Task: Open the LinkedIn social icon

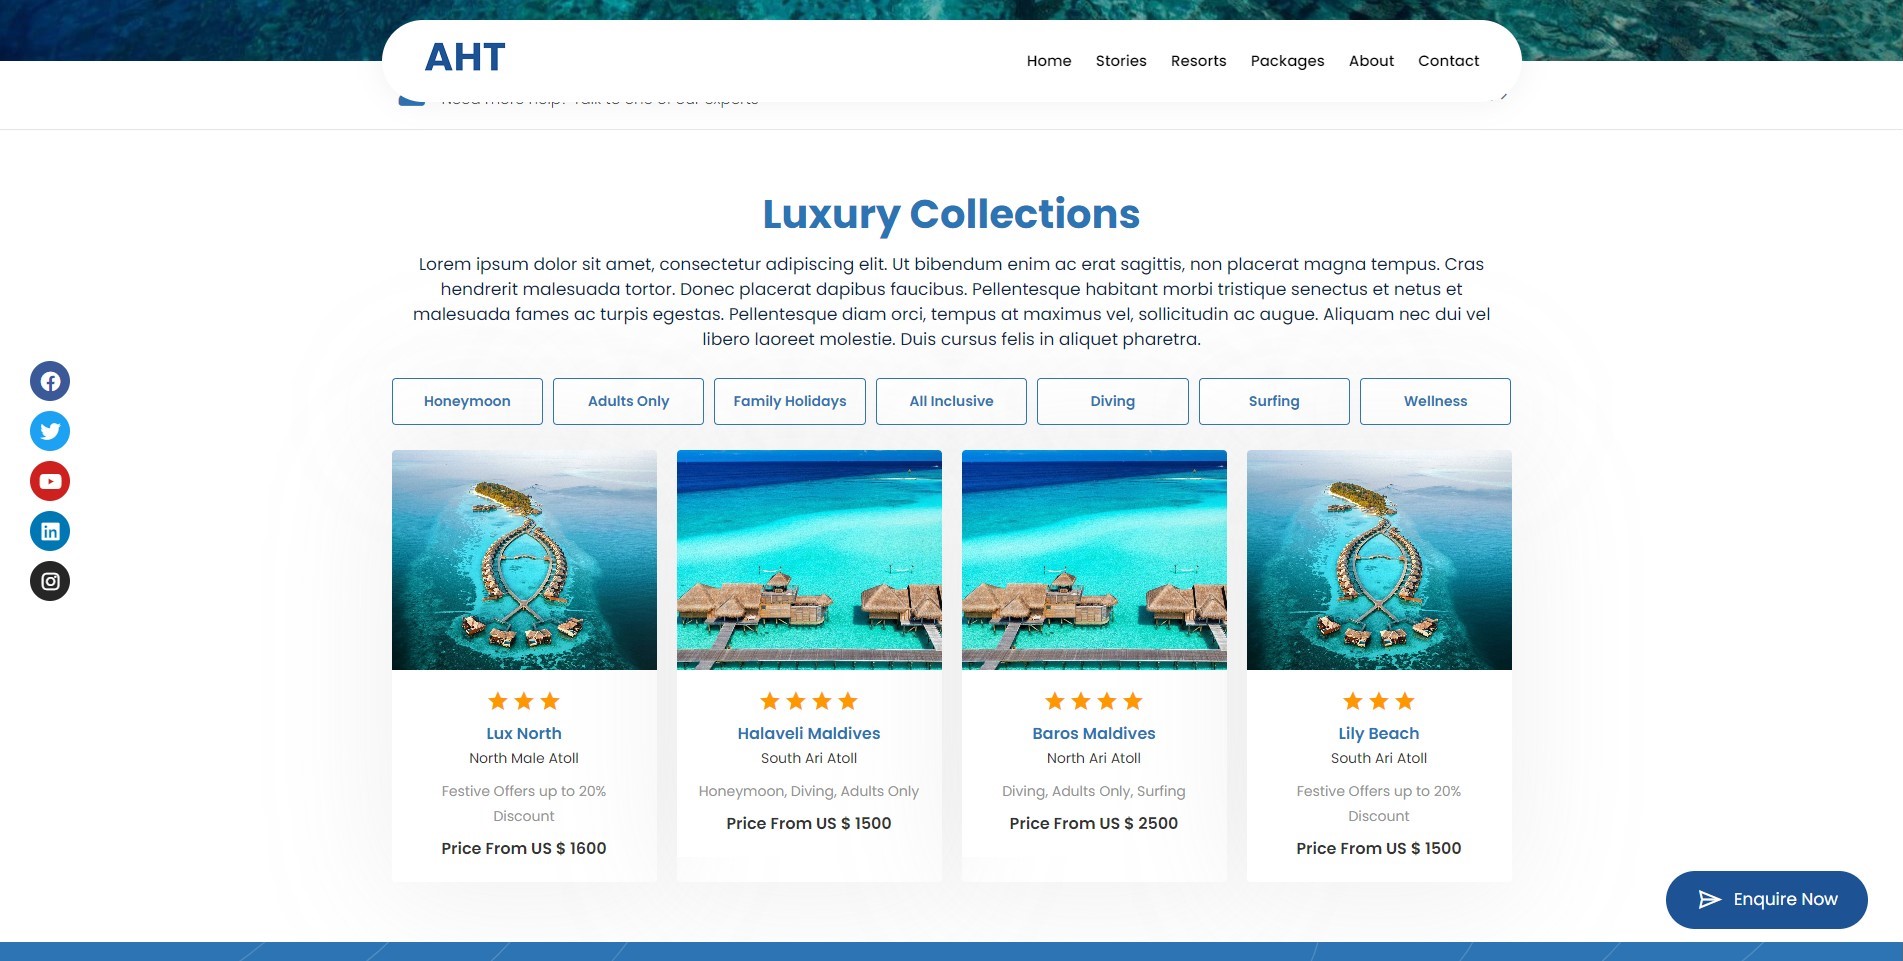Action: click(50, 531)
